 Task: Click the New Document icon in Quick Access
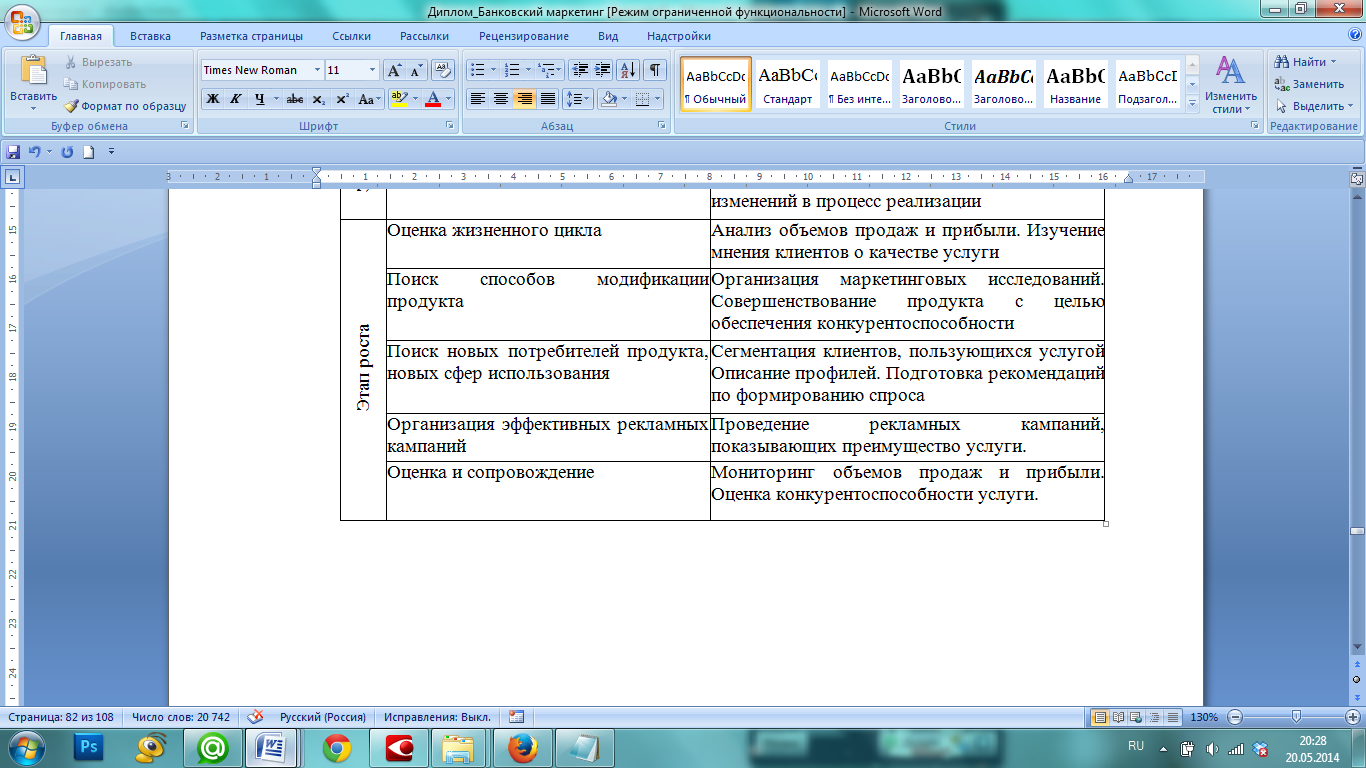(89, 152)
